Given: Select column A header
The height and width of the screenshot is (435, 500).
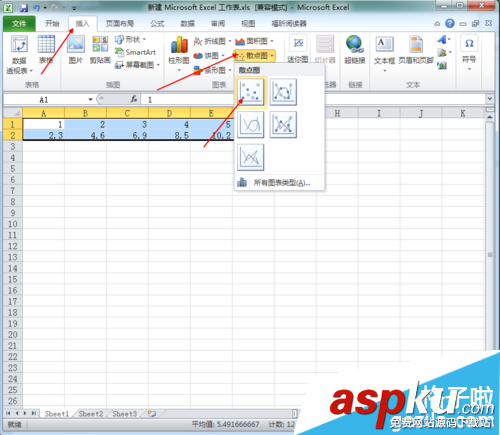Looking at the screenshot, I should click(x=43, y=113).
